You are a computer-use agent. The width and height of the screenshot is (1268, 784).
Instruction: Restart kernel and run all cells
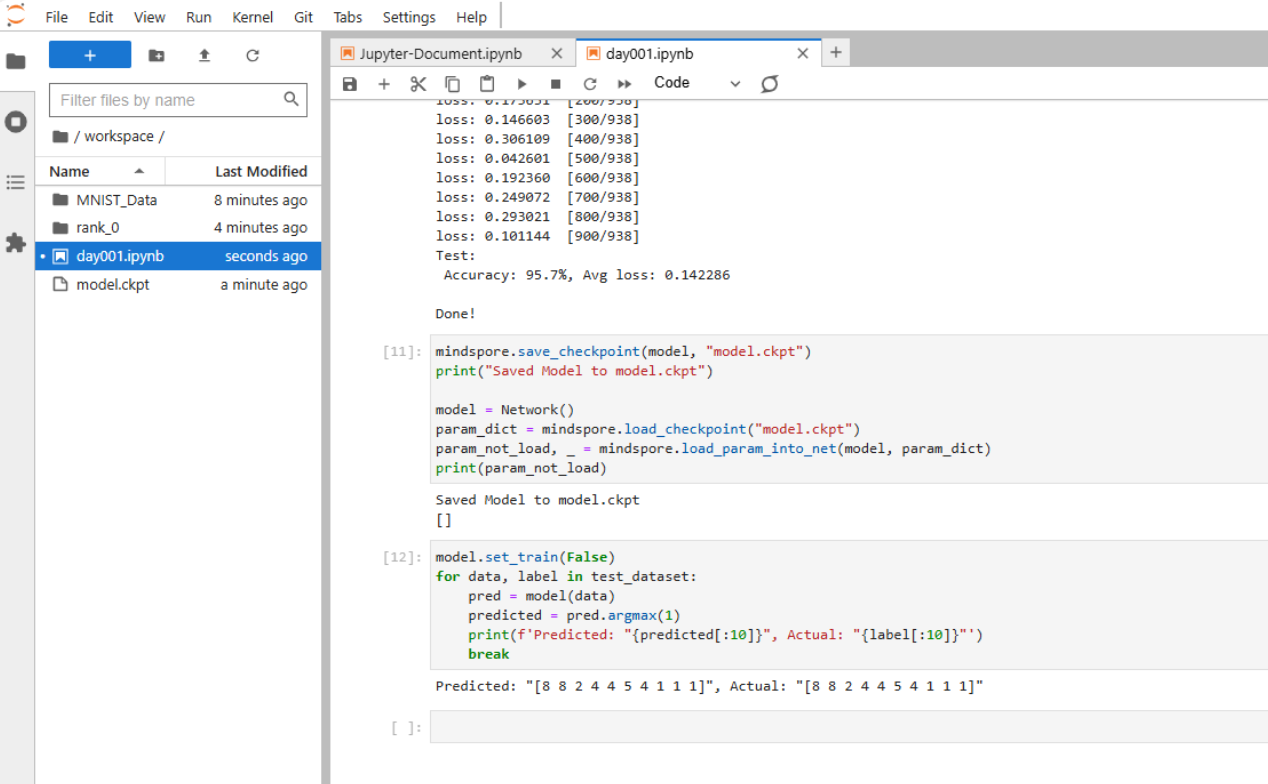[625, 84]
